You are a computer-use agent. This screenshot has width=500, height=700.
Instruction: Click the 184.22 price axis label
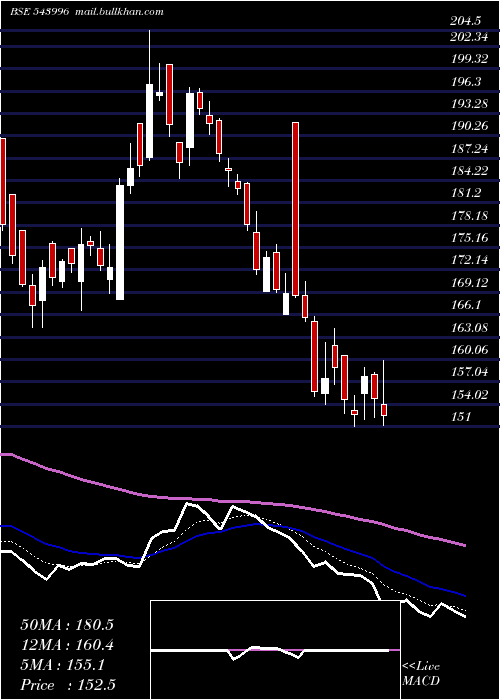coord(468,171)
